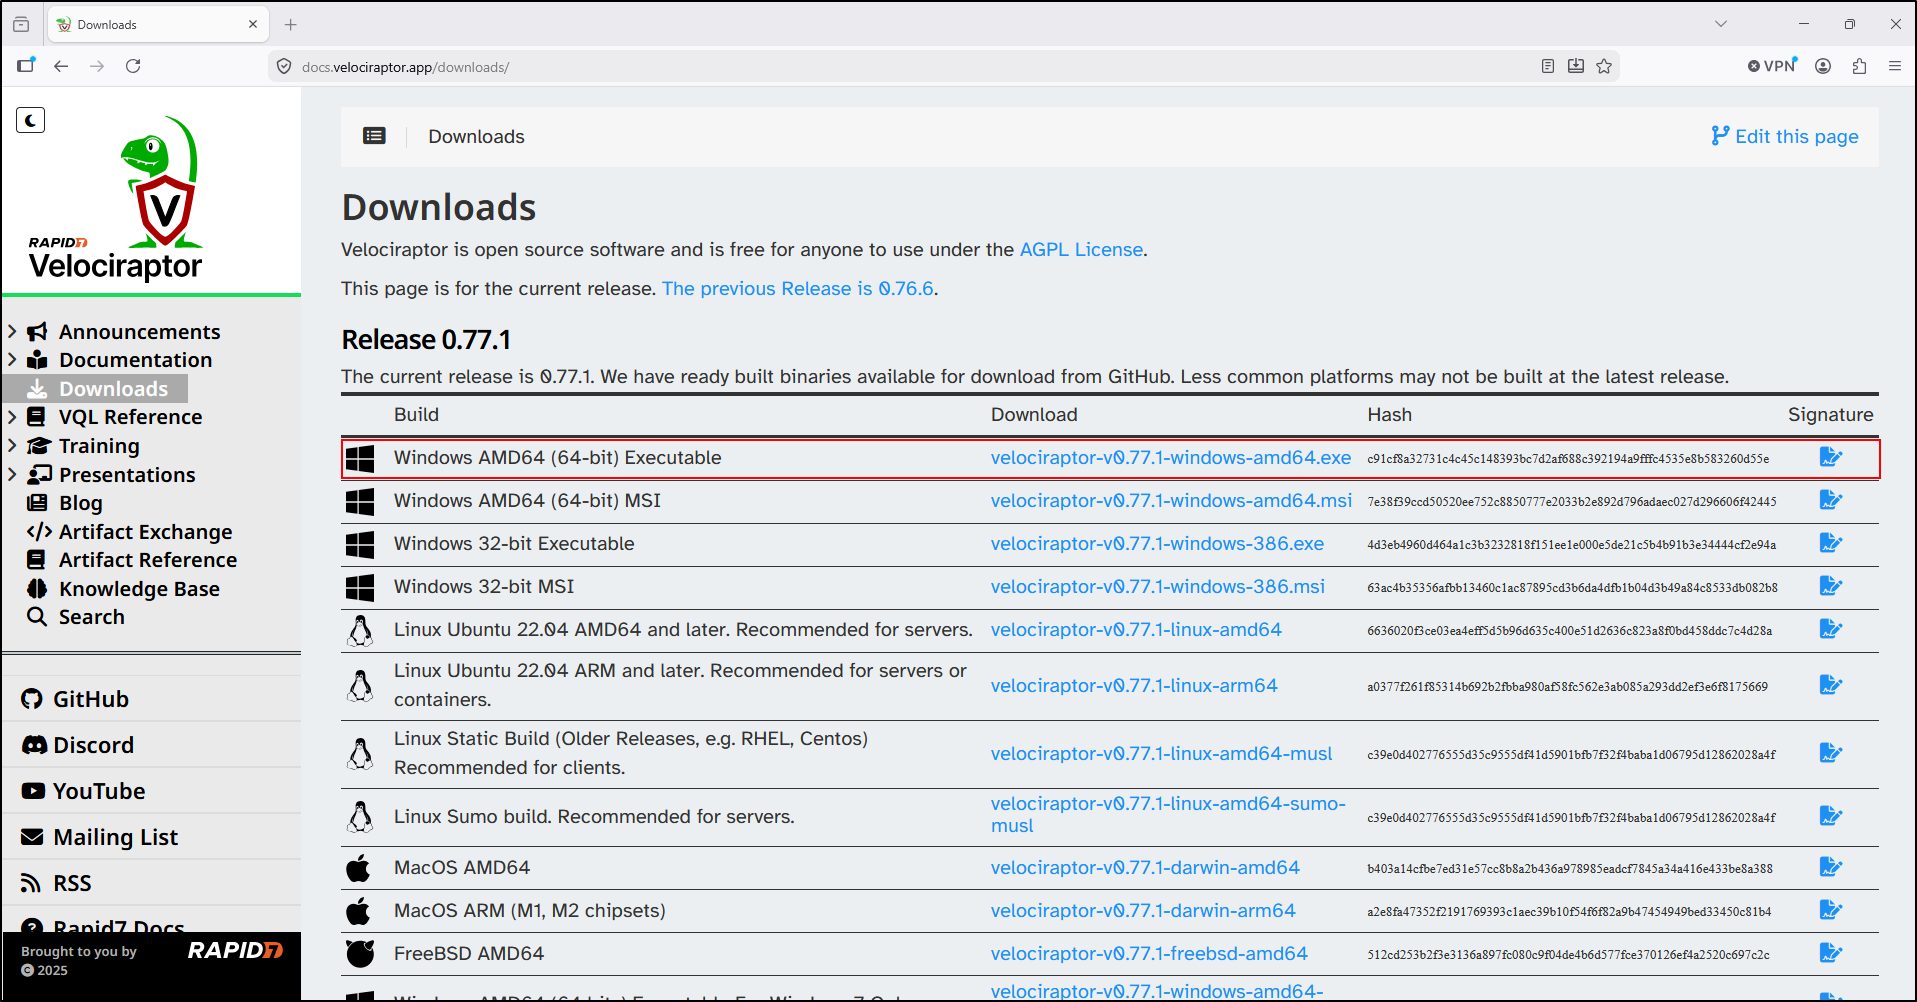The image size is (1917, 1002).
Task: Open signature for Windows 32-bit Executable
Action: [1830, 543]
